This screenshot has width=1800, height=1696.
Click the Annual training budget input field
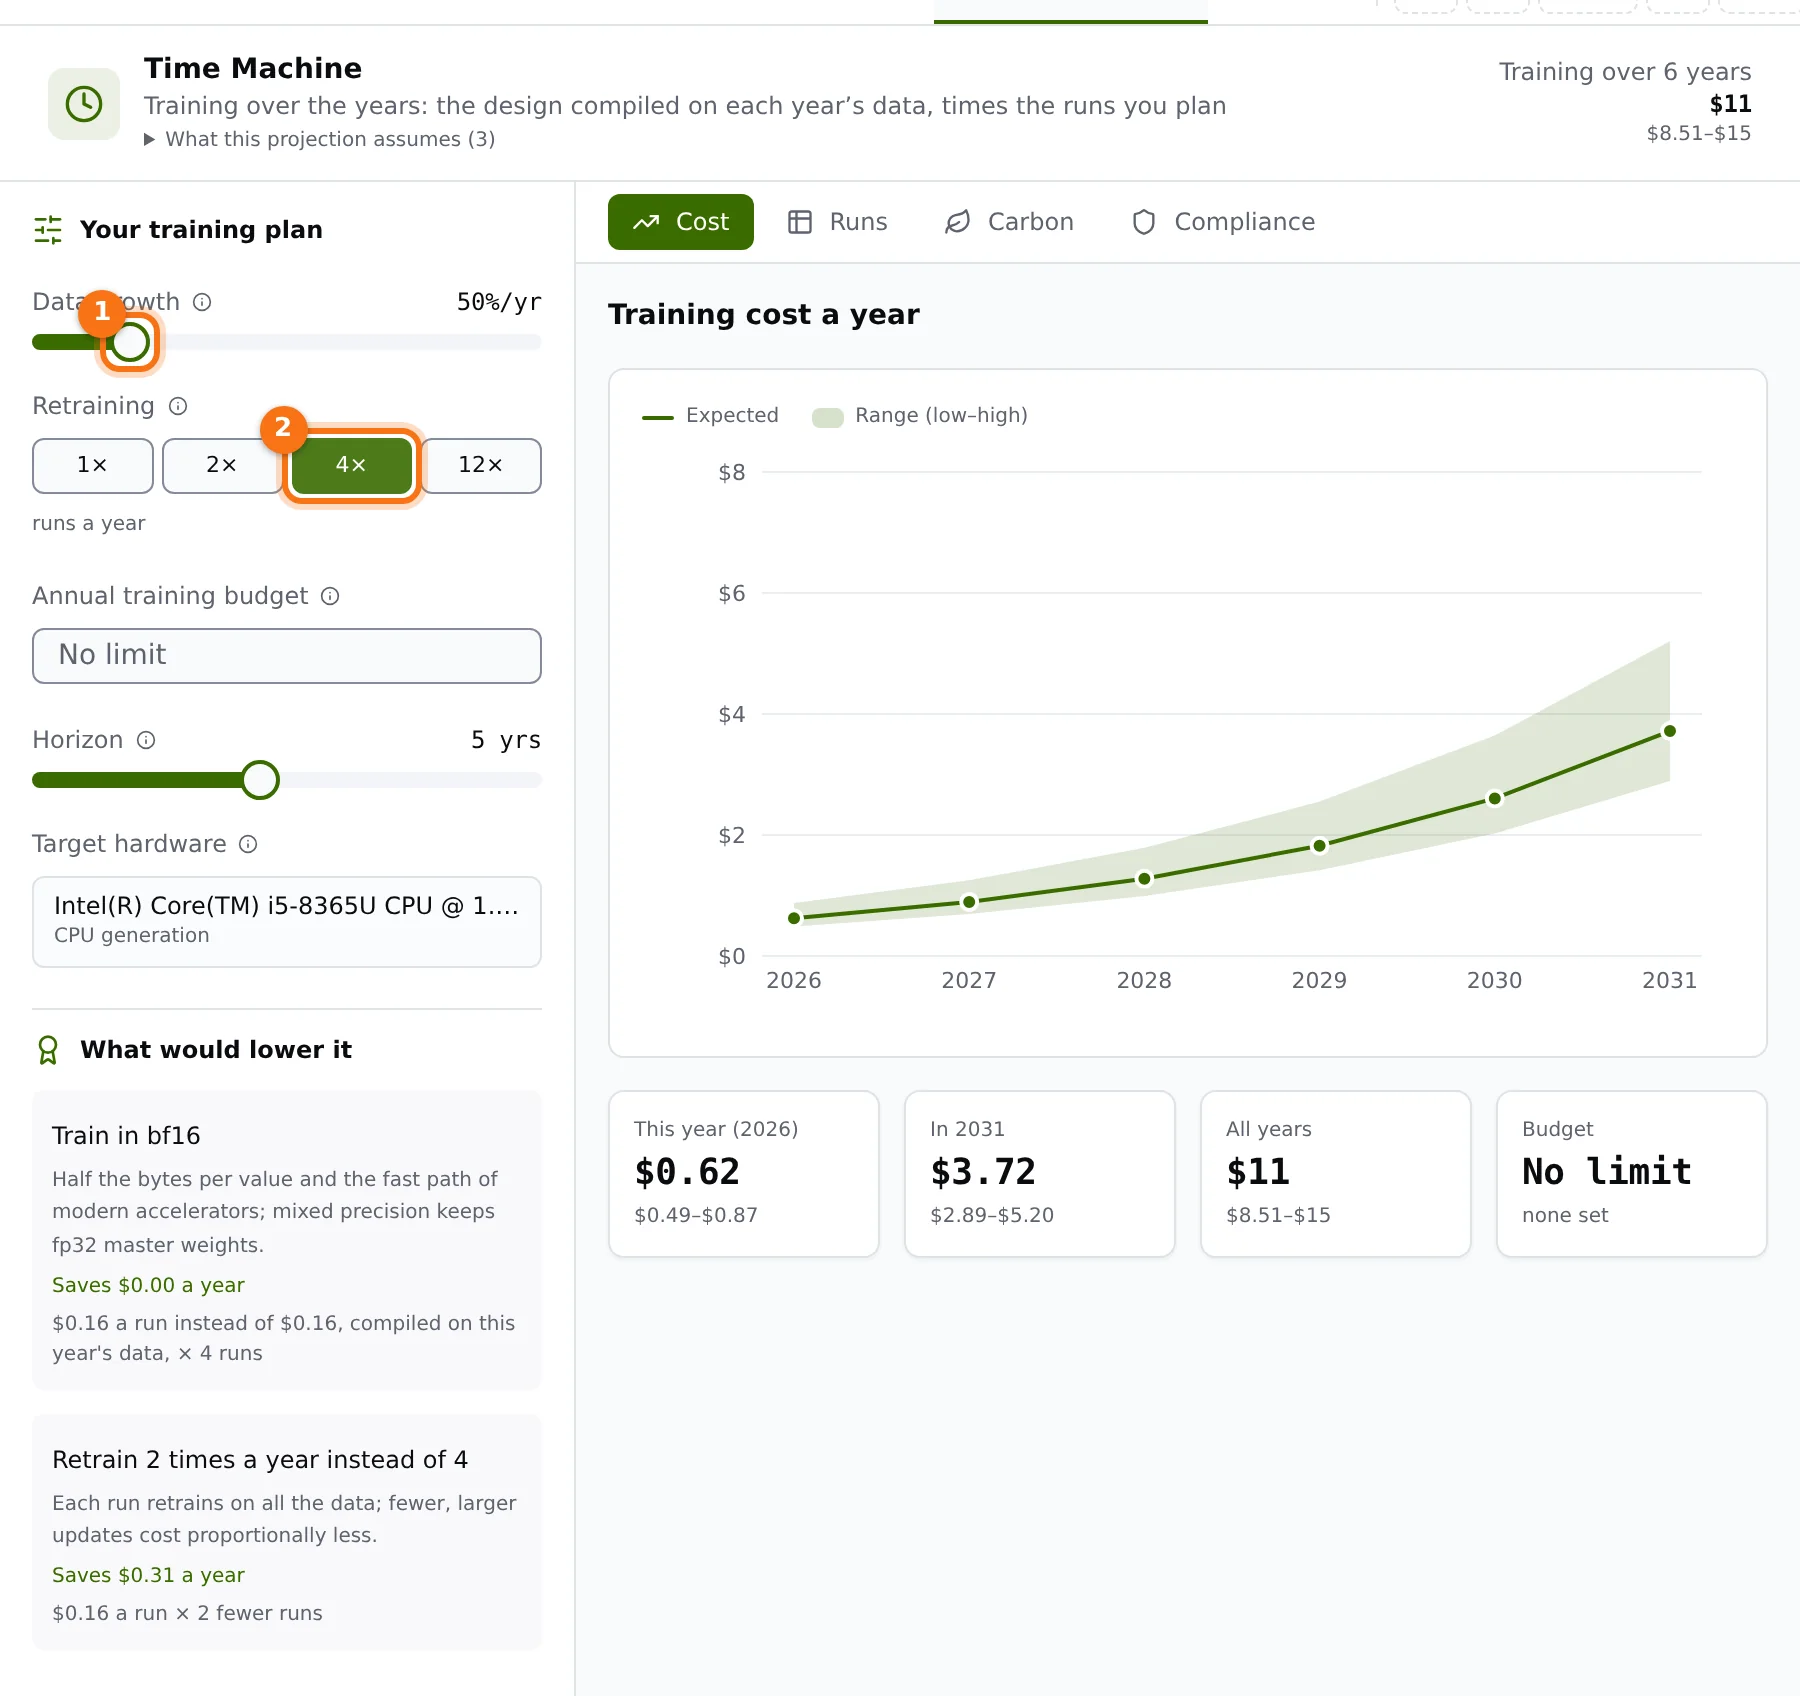[x=287, y=656]
